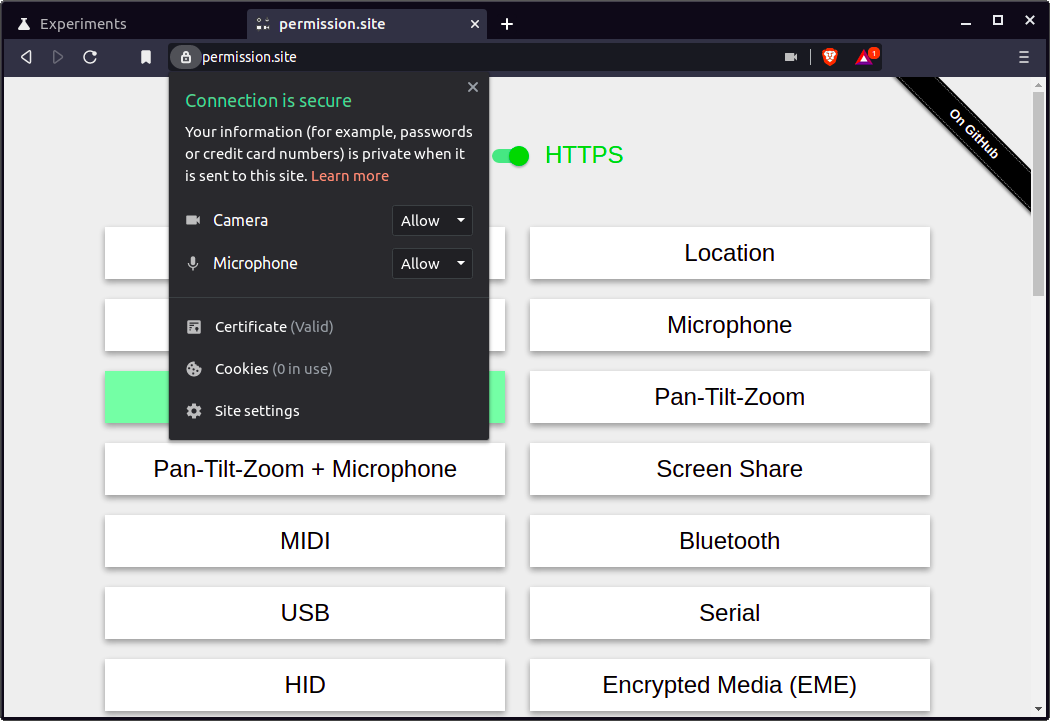Screen dimensions: 1050x721
Task: Open a new tab with plus button
Action: click(507, 24)
